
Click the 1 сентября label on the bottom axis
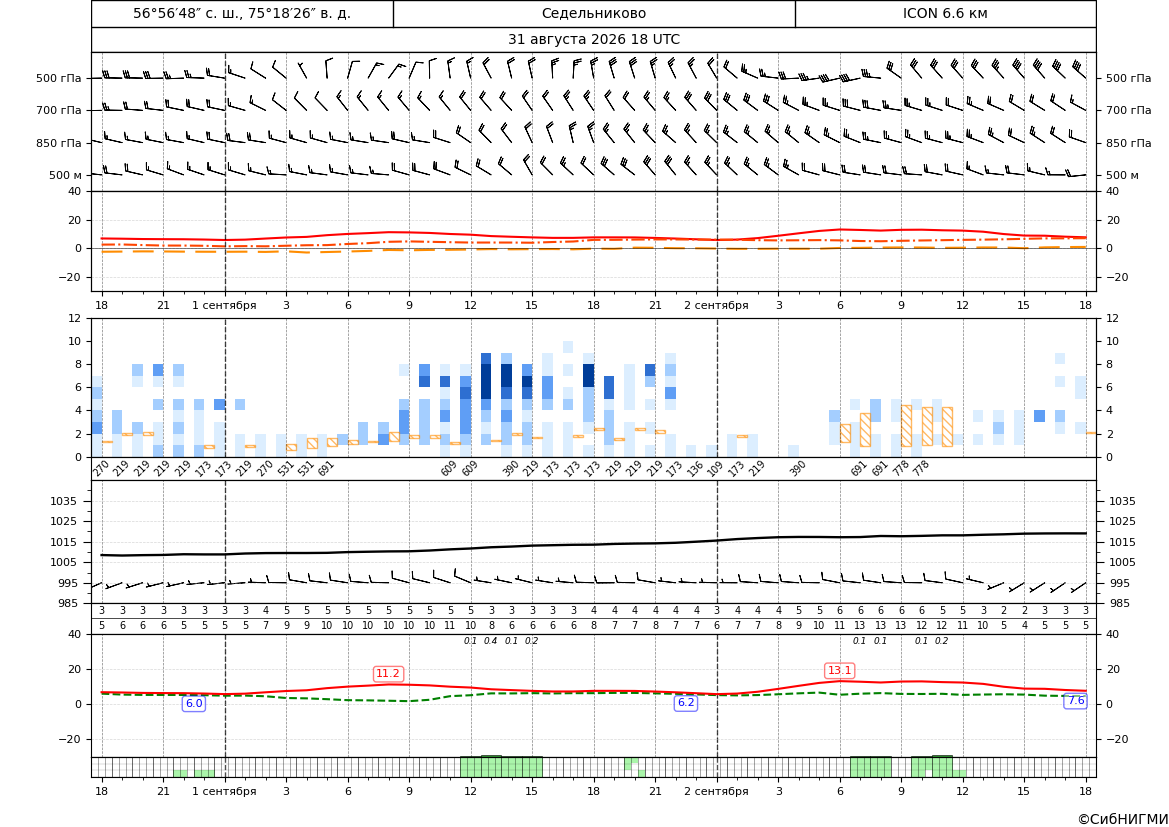coord(224,791)
